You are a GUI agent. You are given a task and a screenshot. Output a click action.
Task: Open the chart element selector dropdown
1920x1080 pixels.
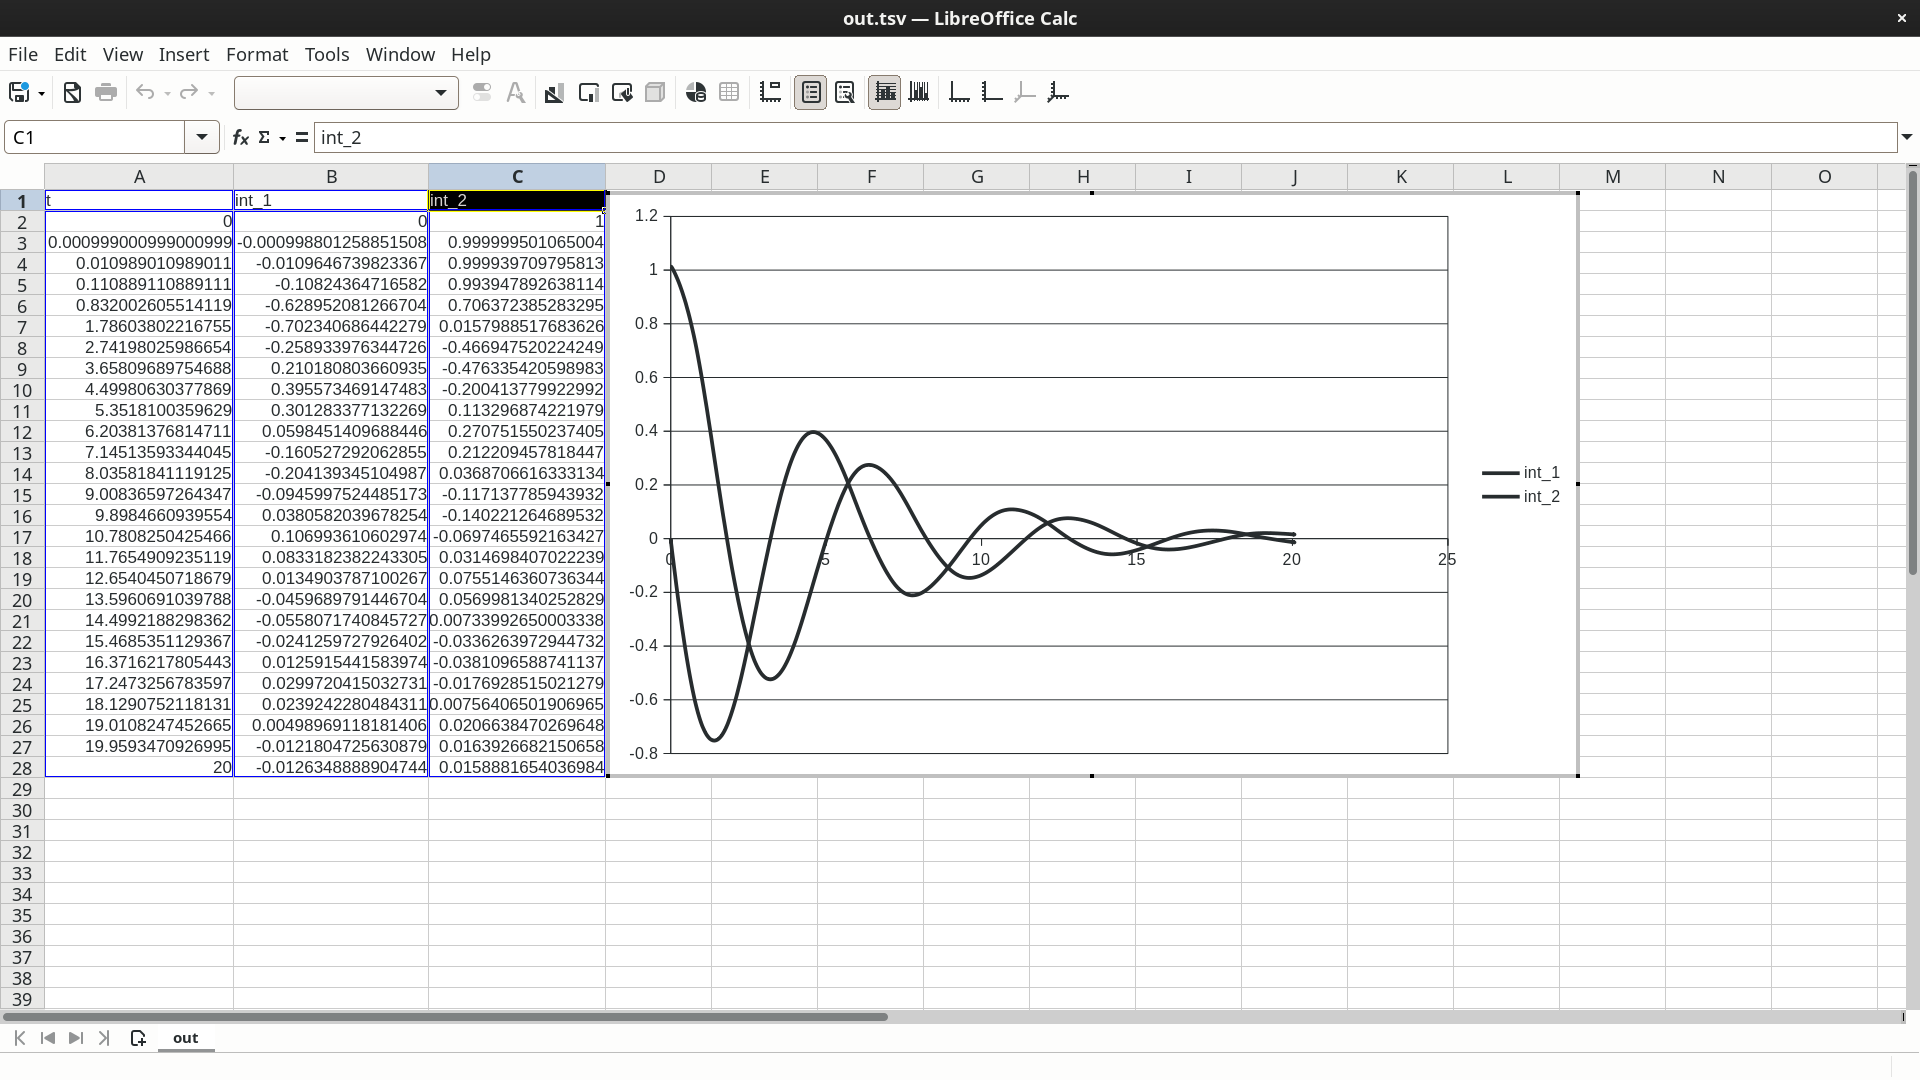[440, 93]
